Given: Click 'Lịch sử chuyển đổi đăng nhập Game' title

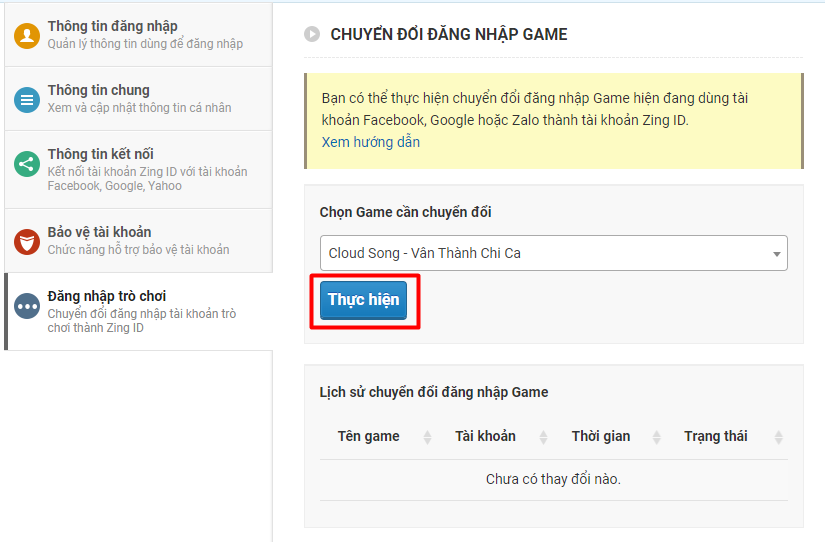Looking at the screenshot, I should pos(434,392).
